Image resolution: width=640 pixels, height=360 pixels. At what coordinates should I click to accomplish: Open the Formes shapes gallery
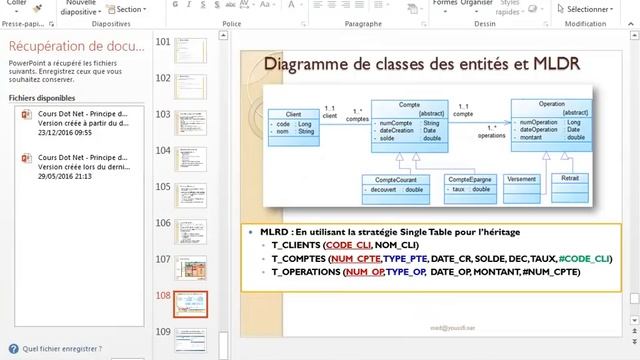[445, 7]
